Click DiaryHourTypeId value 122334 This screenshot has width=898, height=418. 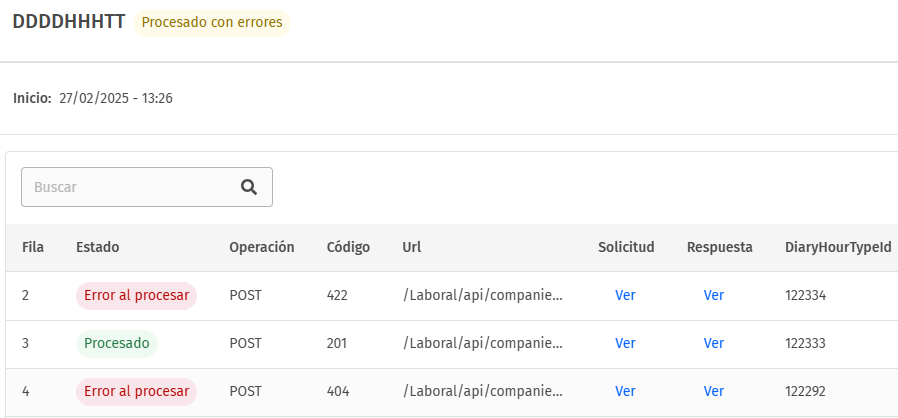point(806,295)
